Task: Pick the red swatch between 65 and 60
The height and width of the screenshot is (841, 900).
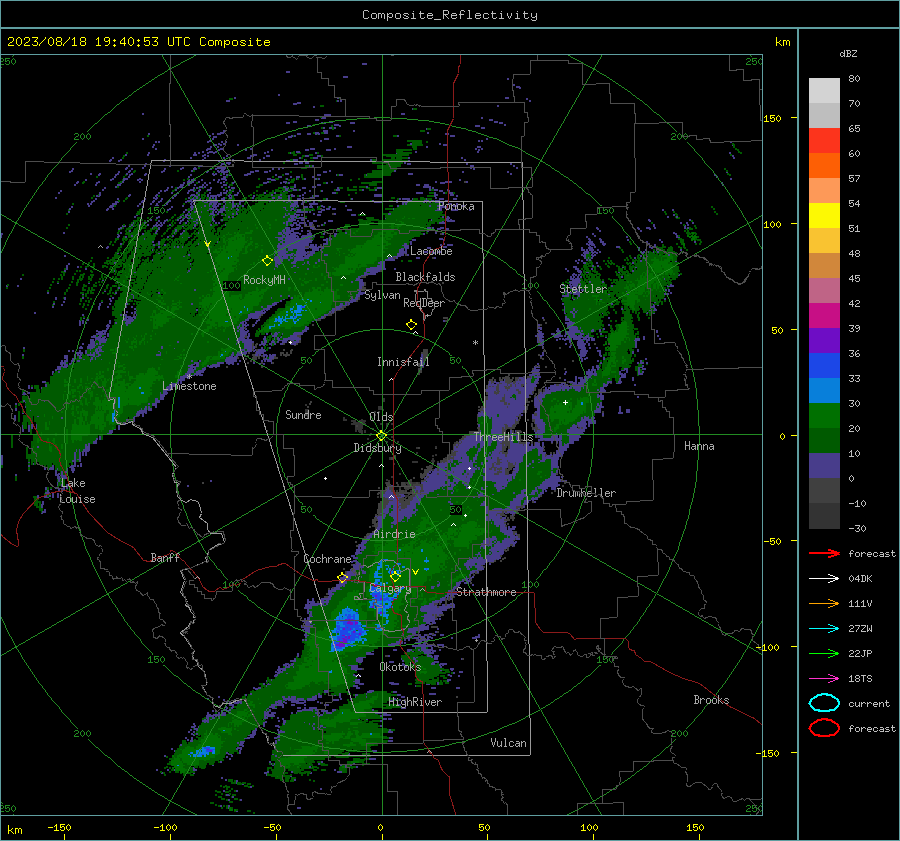Action: [x=824, y=141]
